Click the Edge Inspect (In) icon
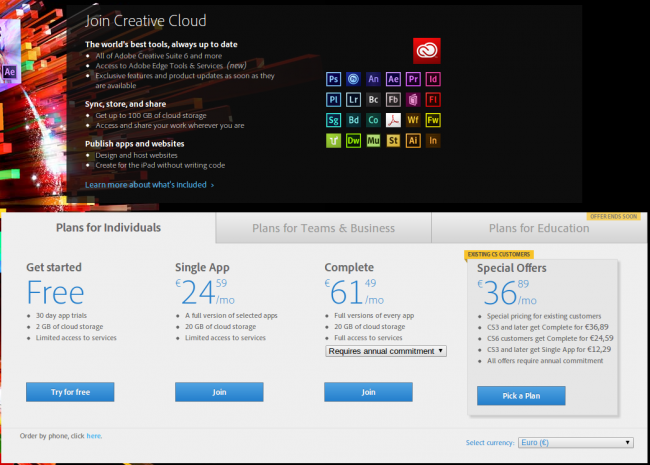The image size is (650, 465). (x=433, y=141)
